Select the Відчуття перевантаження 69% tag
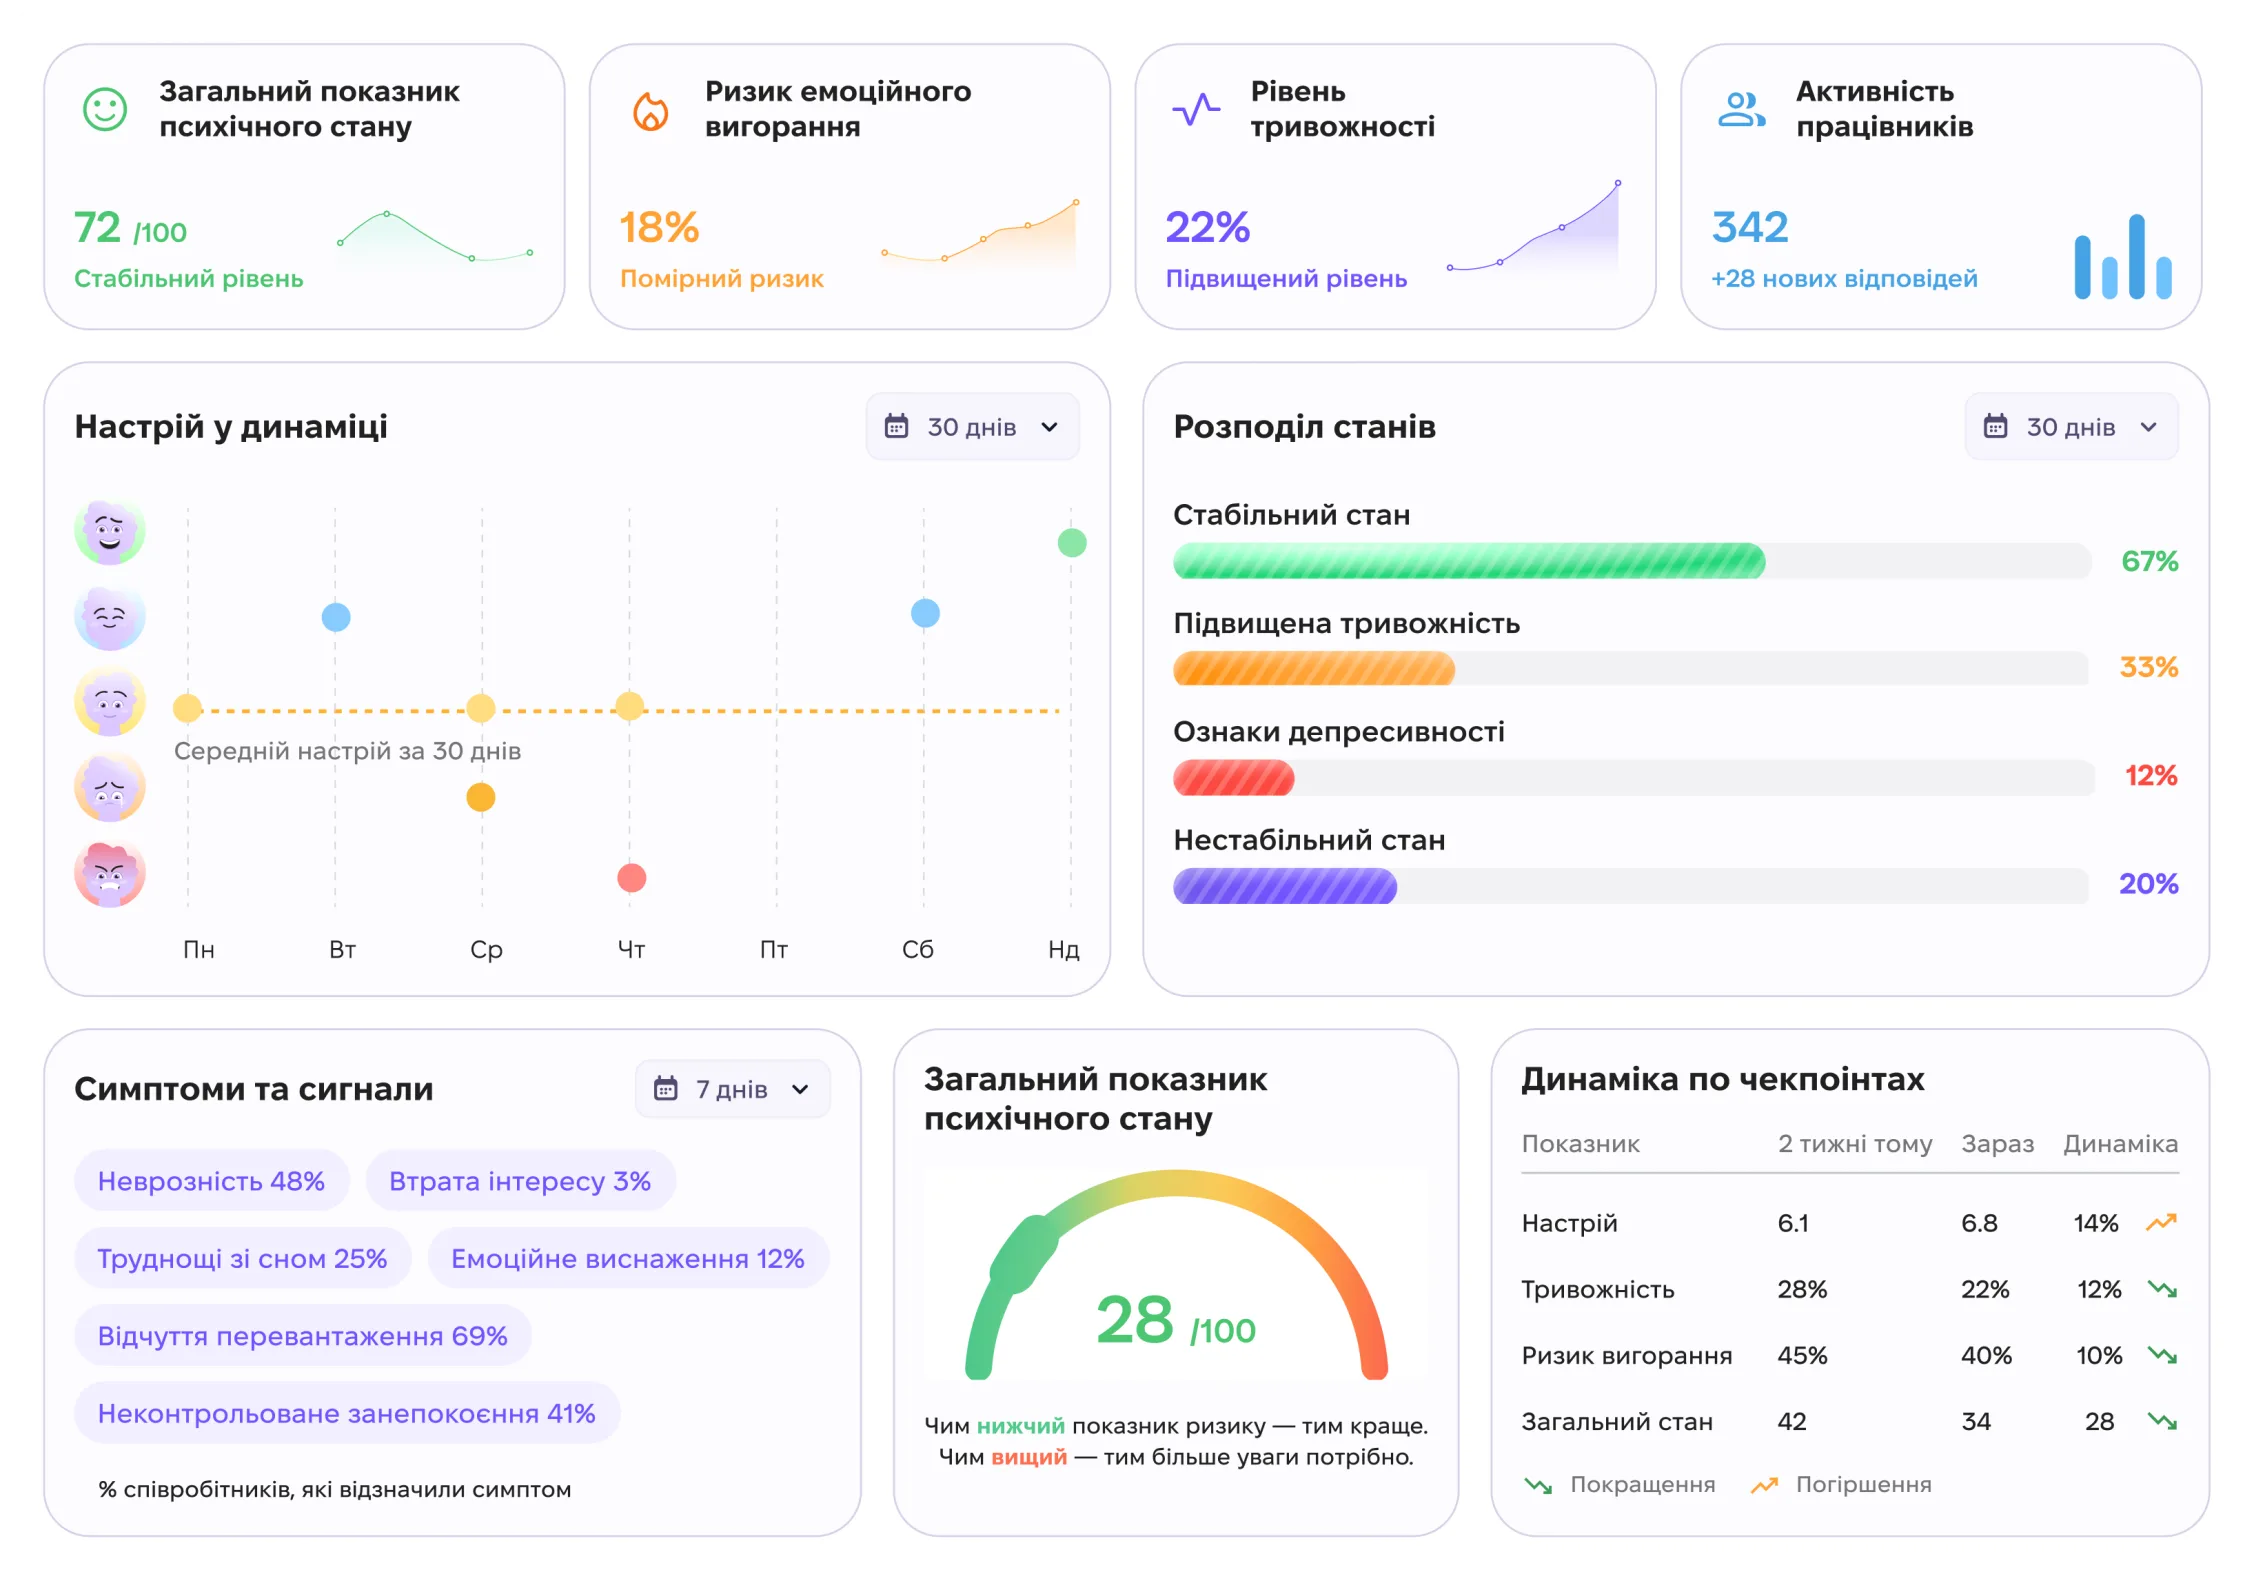Screen dimensions: 2254x1581 click(x=302, y=1335)
